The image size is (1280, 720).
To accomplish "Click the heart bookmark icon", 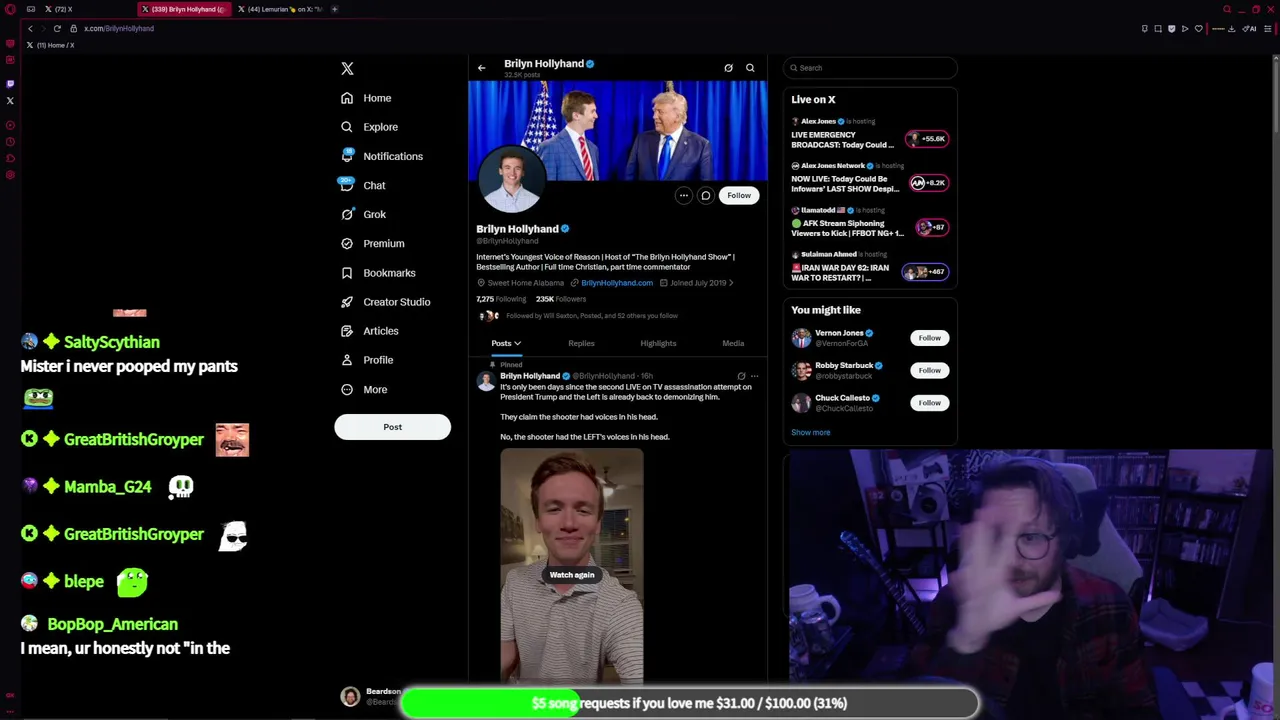I will [1198, 28].
